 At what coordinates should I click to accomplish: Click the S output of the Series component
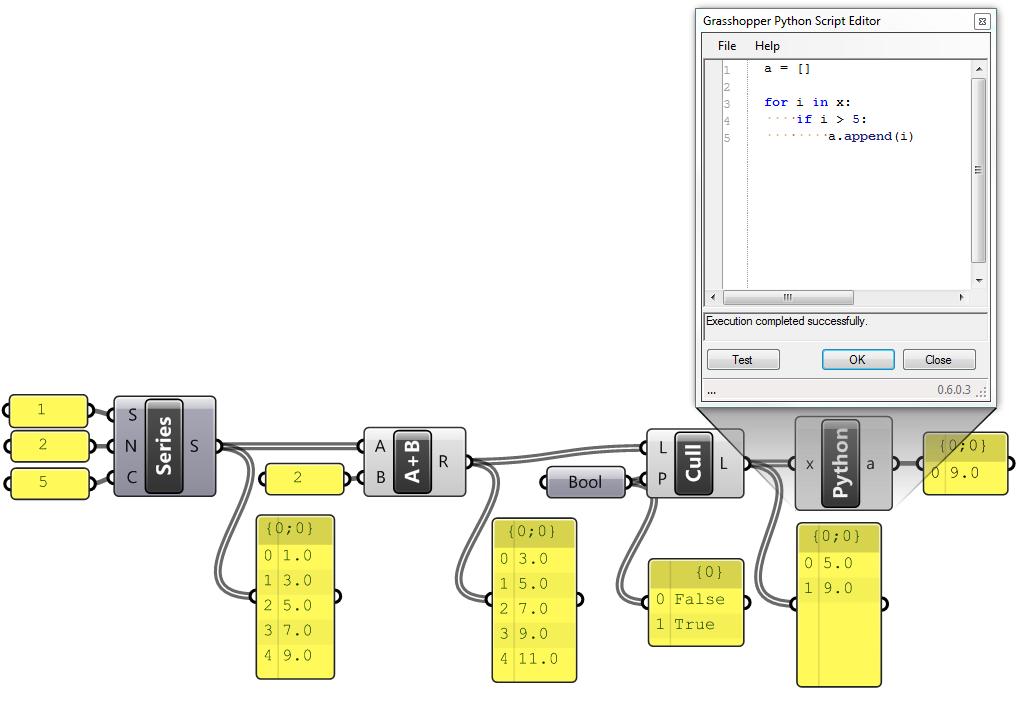pos(195,446)
